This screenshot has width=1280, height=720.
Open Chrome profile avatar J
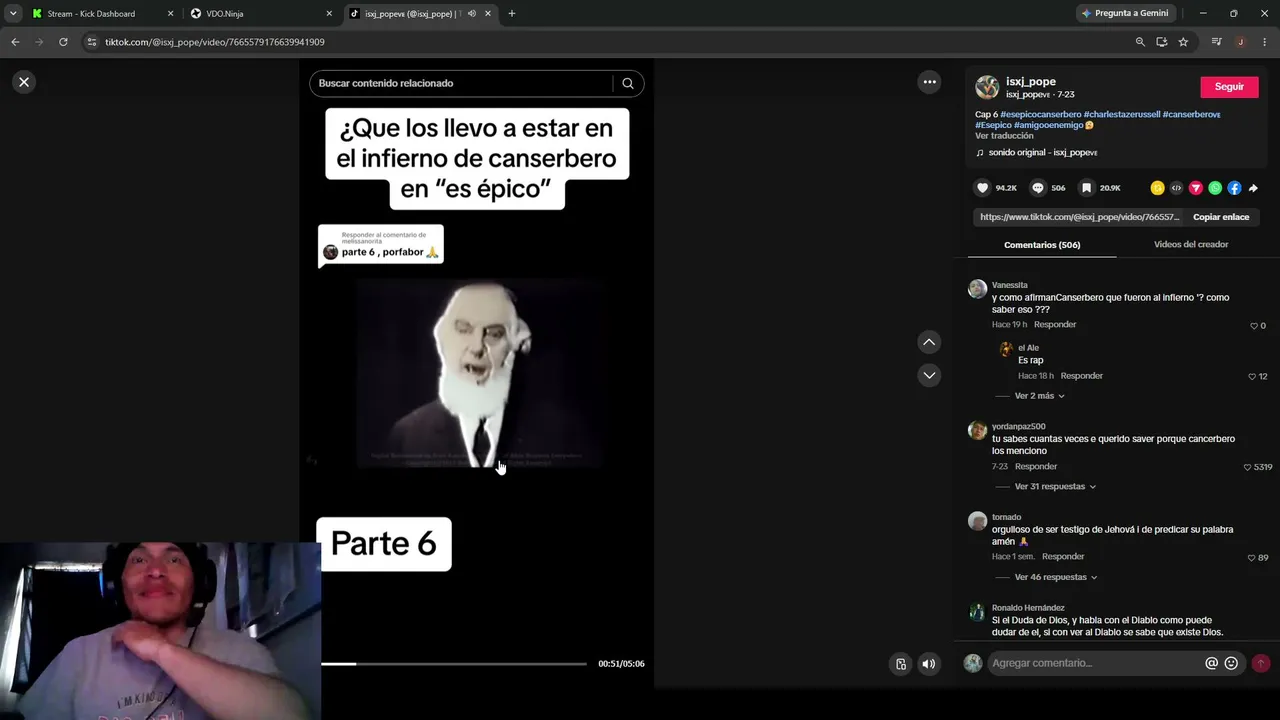(1240, 42)
